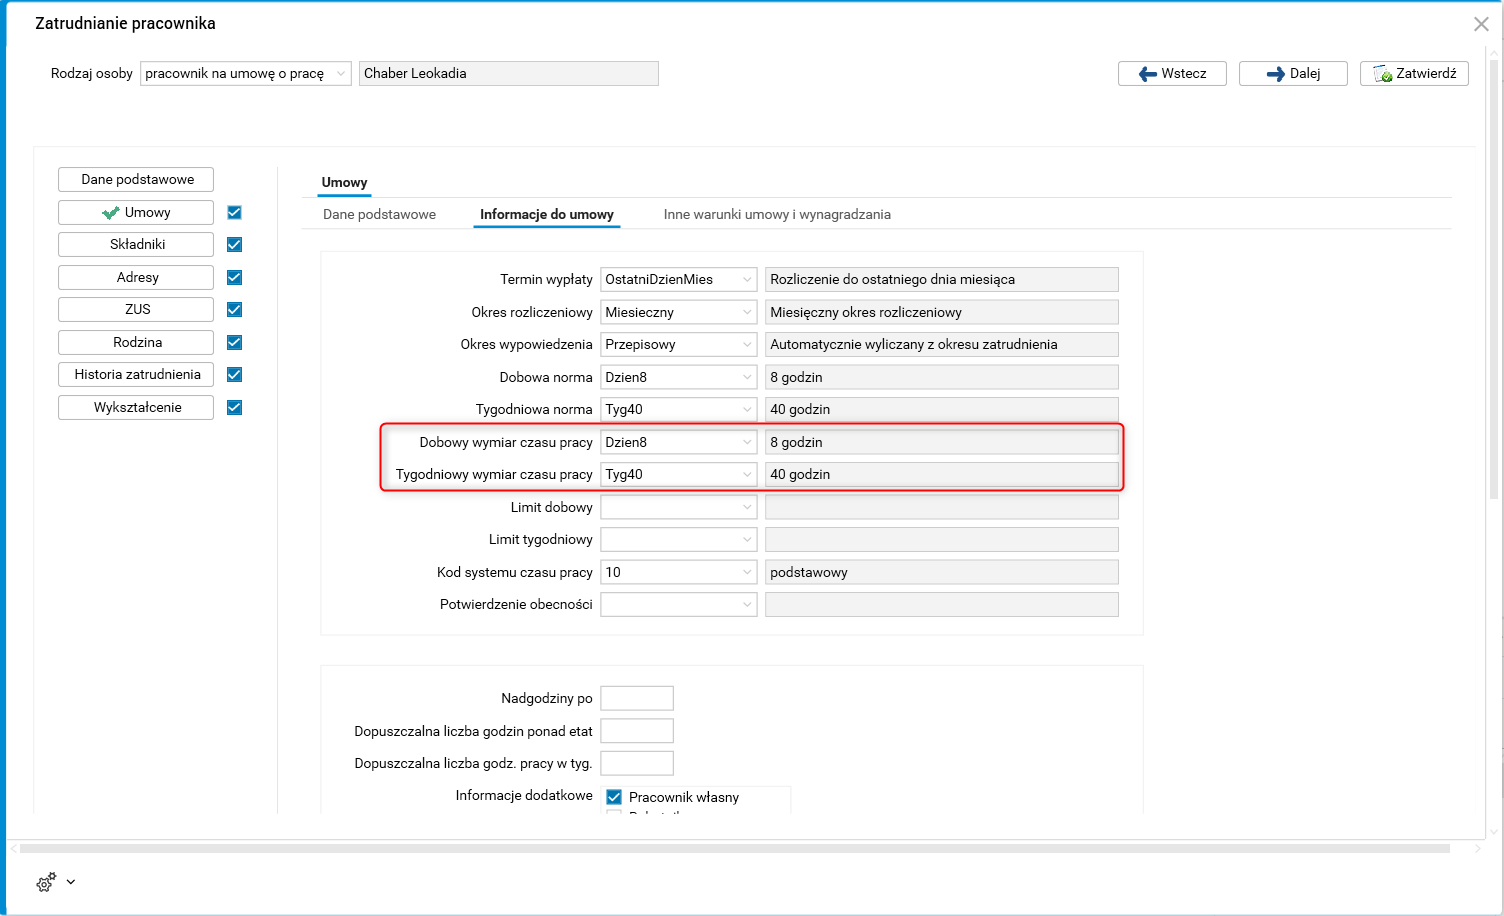Toggle the checkbox next to Wykształcenie

pos(235,407)
